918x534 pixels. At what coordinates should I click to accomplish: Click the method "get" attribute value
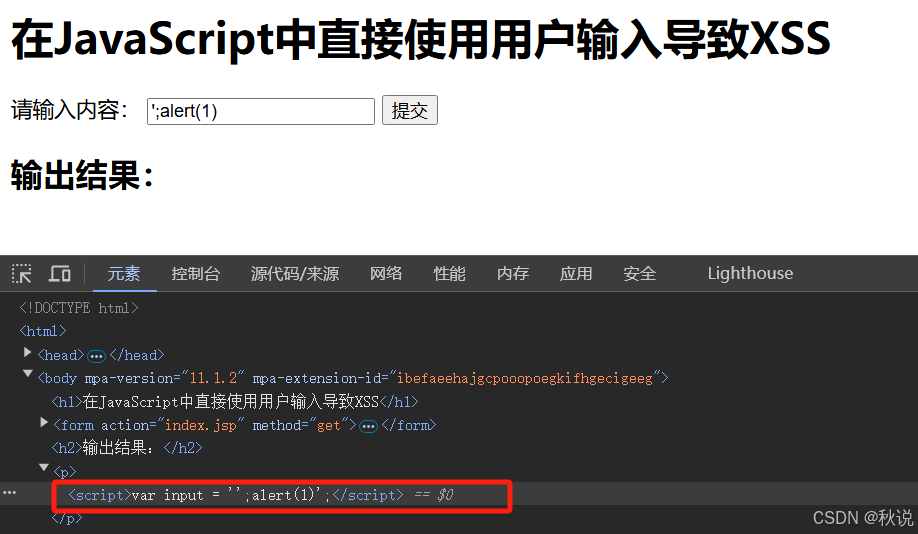328,425
